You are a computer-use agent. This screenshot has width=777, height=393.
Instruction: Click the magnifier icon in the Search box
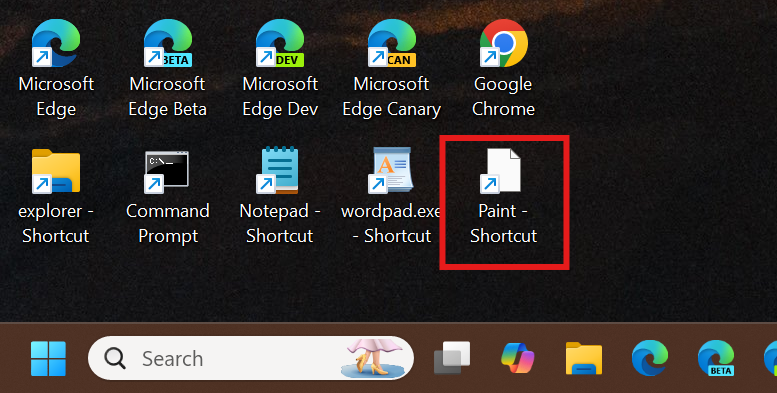tap(115, 358)
